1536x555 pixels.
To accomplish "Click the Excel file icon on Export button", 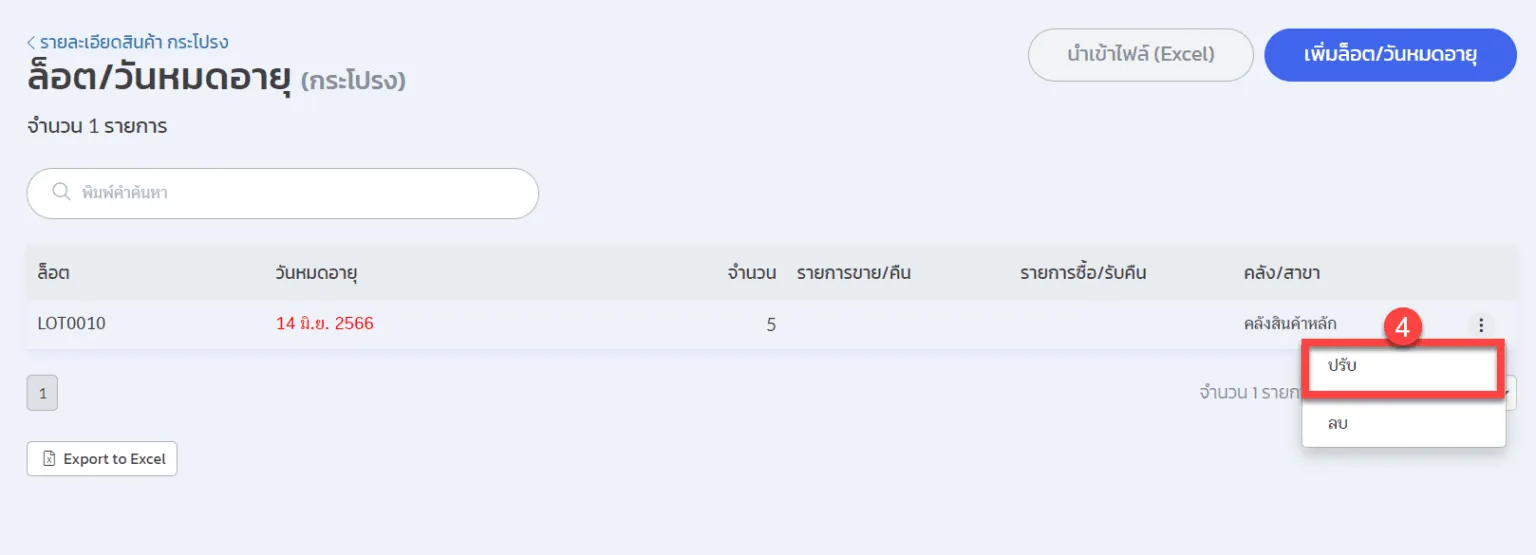I will click(x=48, y=459).
